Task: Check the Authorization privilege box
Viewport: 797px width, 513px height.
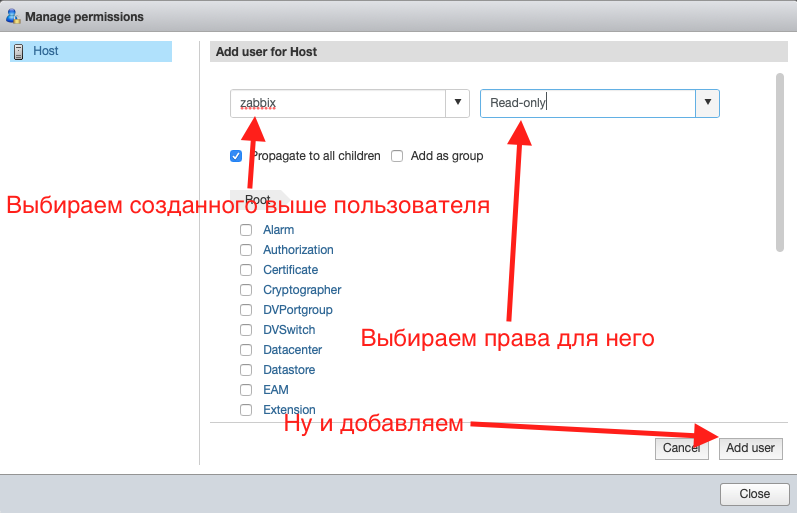Action: (x=246, y=250)
